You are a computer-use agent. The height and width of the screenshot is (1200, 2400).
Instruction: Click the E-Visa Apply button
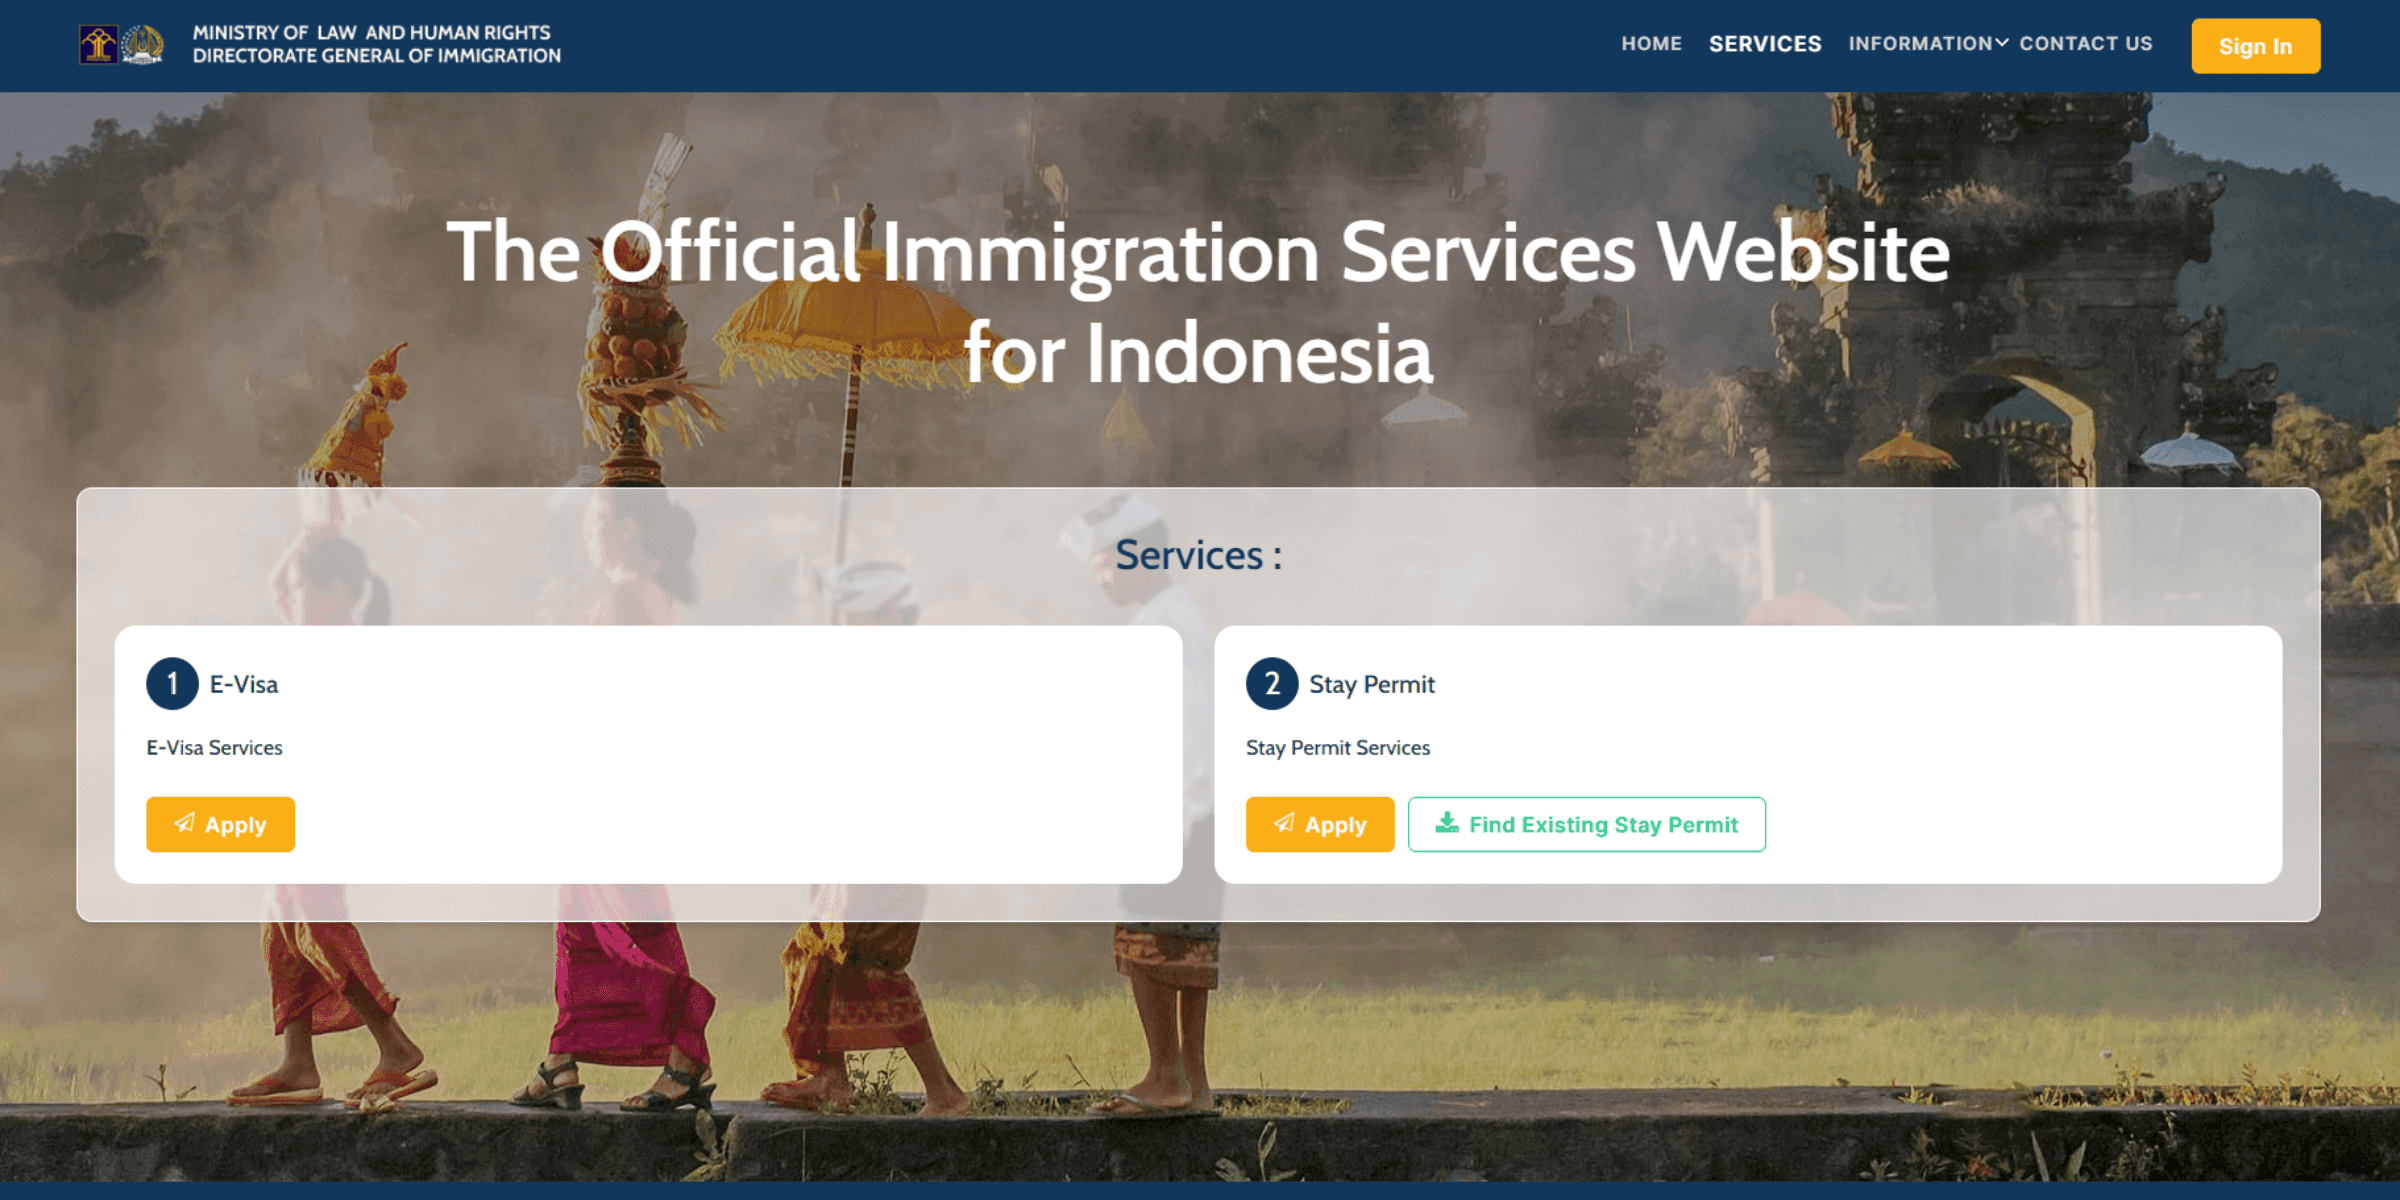pyautogui.click(x=220, y=823)
